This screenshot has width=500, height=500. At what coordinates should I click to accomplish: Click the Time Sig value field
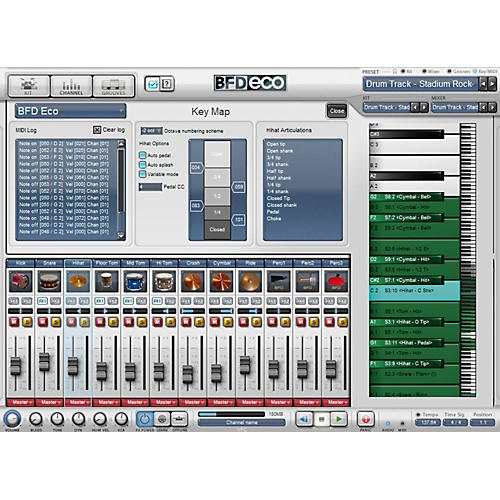point(455,422)
